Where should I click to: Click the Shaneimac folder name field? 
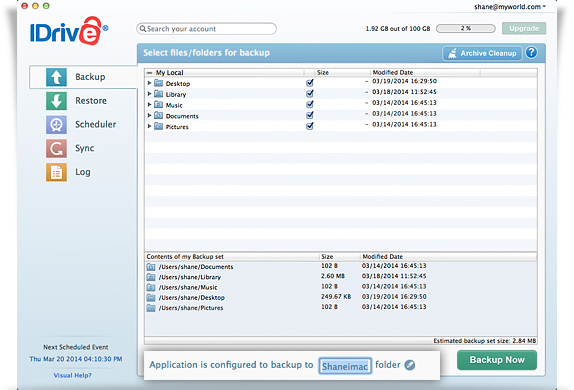[345, 366]
